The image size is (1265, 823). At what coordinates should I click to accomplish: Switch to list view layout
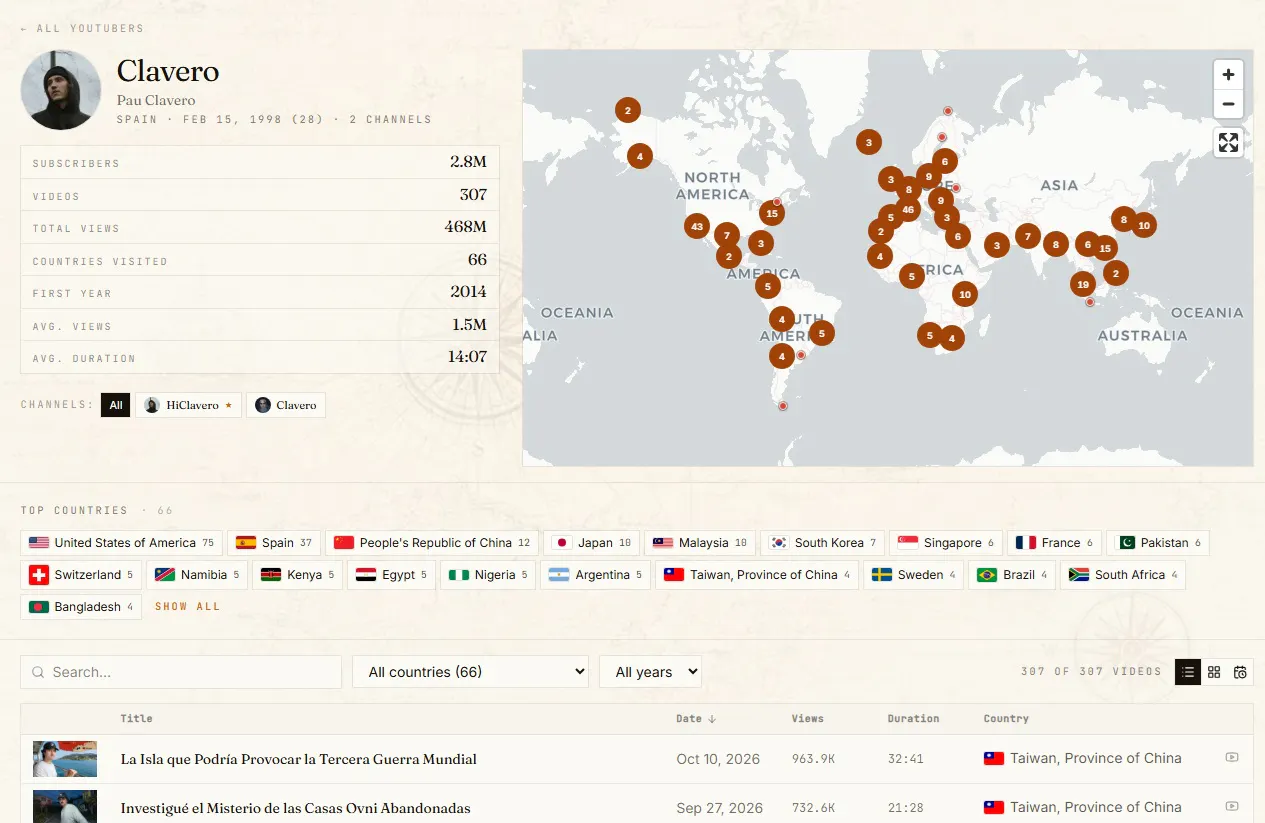[x=1188, y=672]
